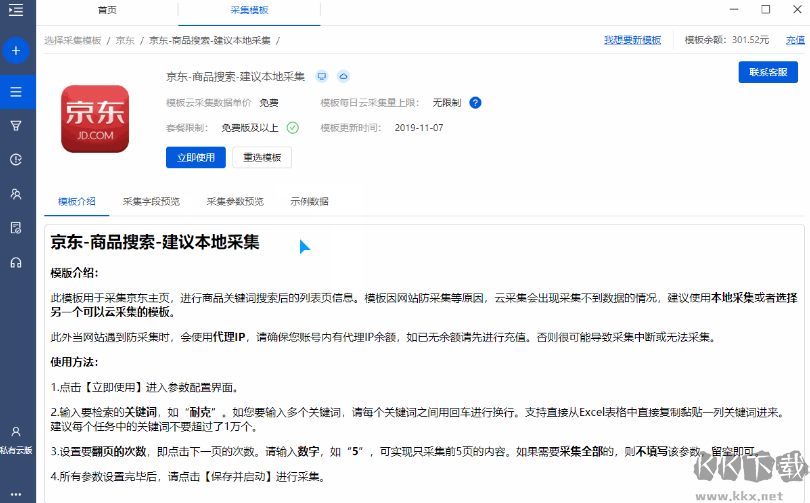Screen dimensions: 810x503
Task: Open the three-dots more options in sidebar
Action: tap(16, 494)
